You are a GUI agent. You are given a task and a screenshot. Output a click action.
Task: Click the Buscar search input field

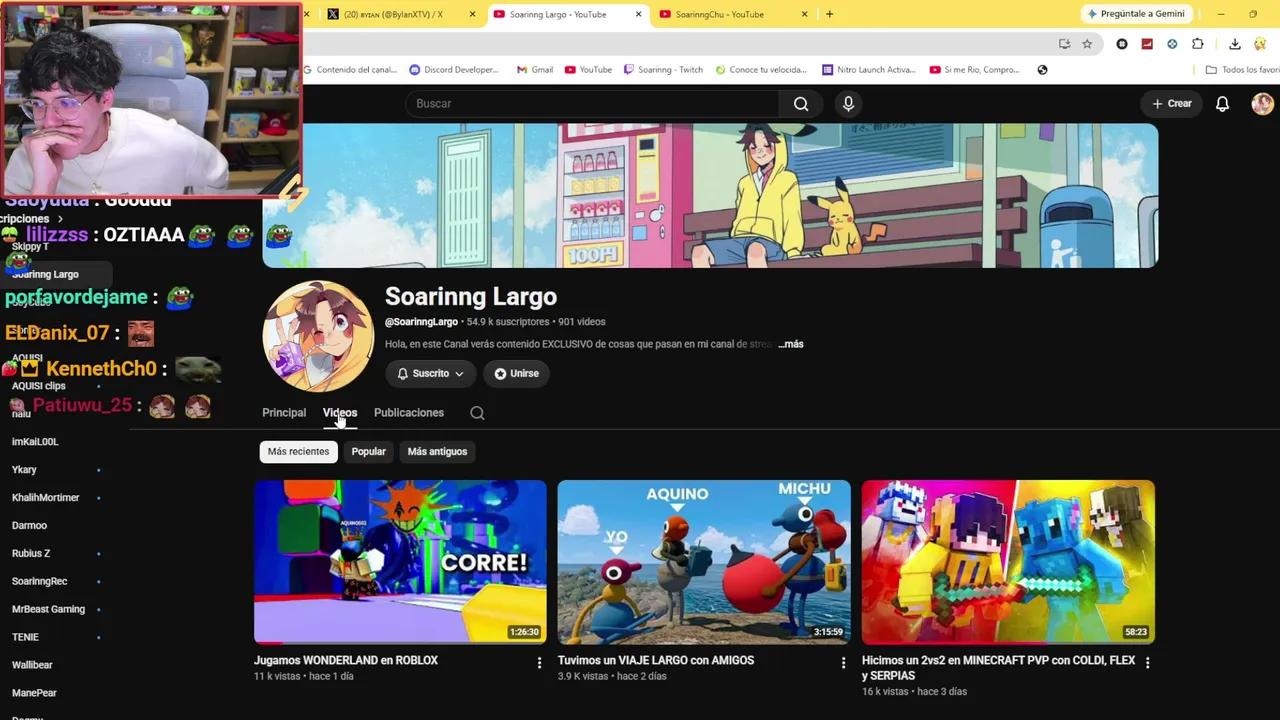tap(592, 104)
